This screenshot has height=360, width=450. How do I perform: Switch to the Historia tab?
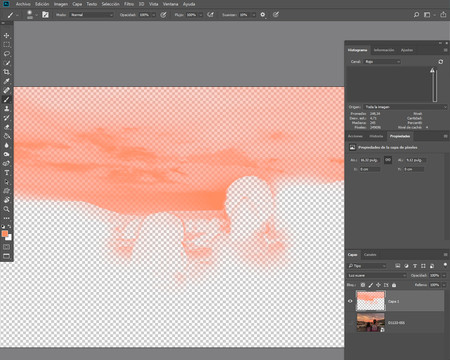click(x=376, y=136)
